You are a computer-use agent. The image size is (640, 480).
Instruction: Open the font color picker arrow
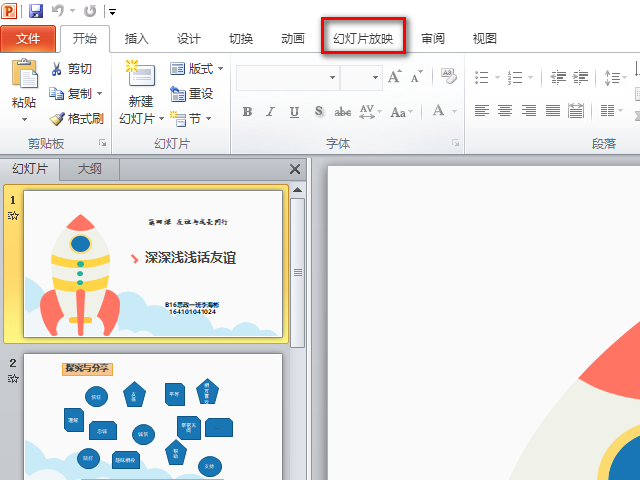[454, 111]
